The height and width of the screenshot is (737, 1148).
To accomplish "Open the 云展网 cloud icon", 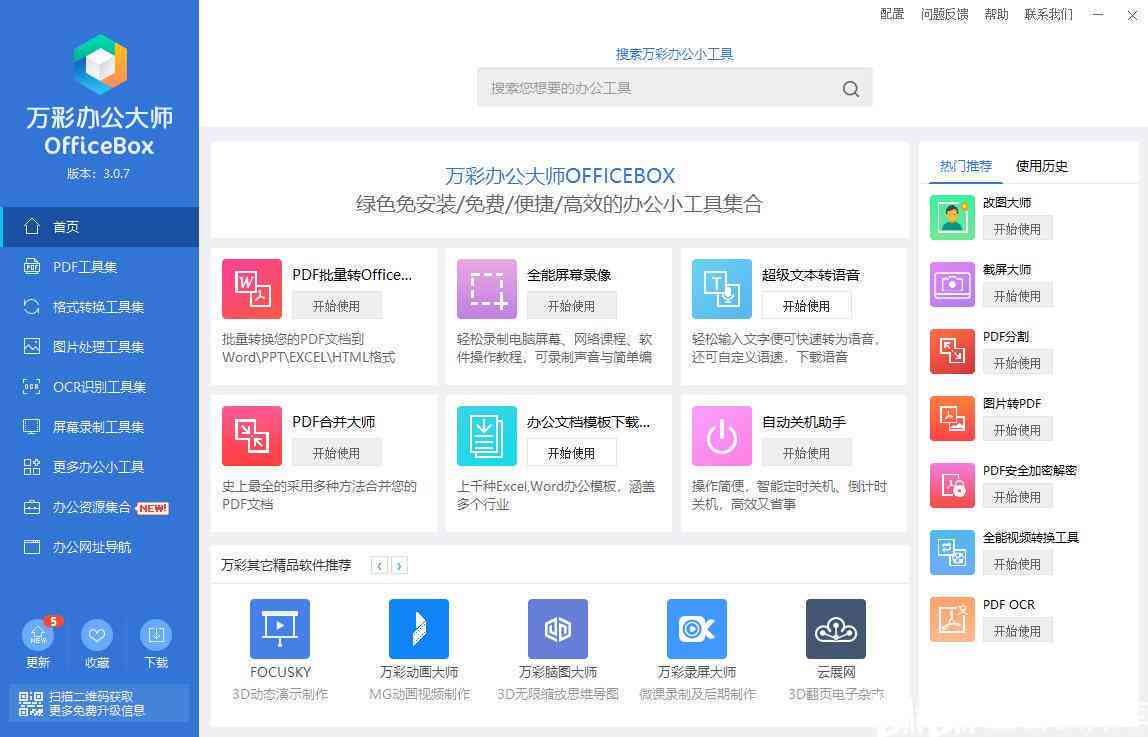I will pos(836,629).
